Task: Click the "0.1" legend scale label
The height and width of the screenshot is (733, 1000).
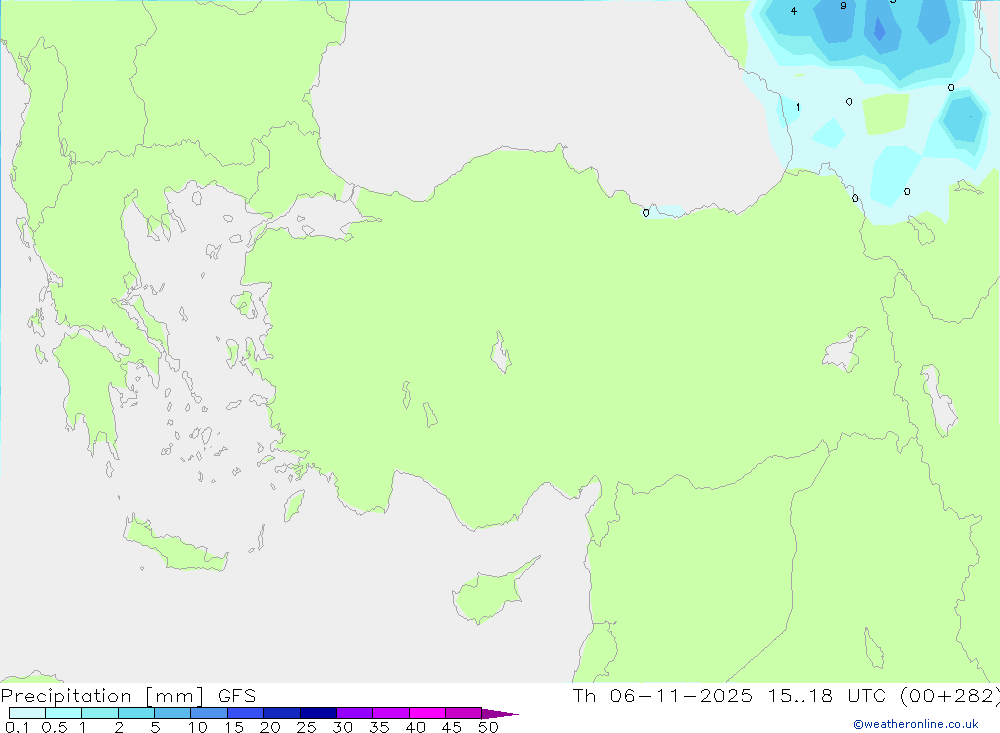Action: point(17,727)
